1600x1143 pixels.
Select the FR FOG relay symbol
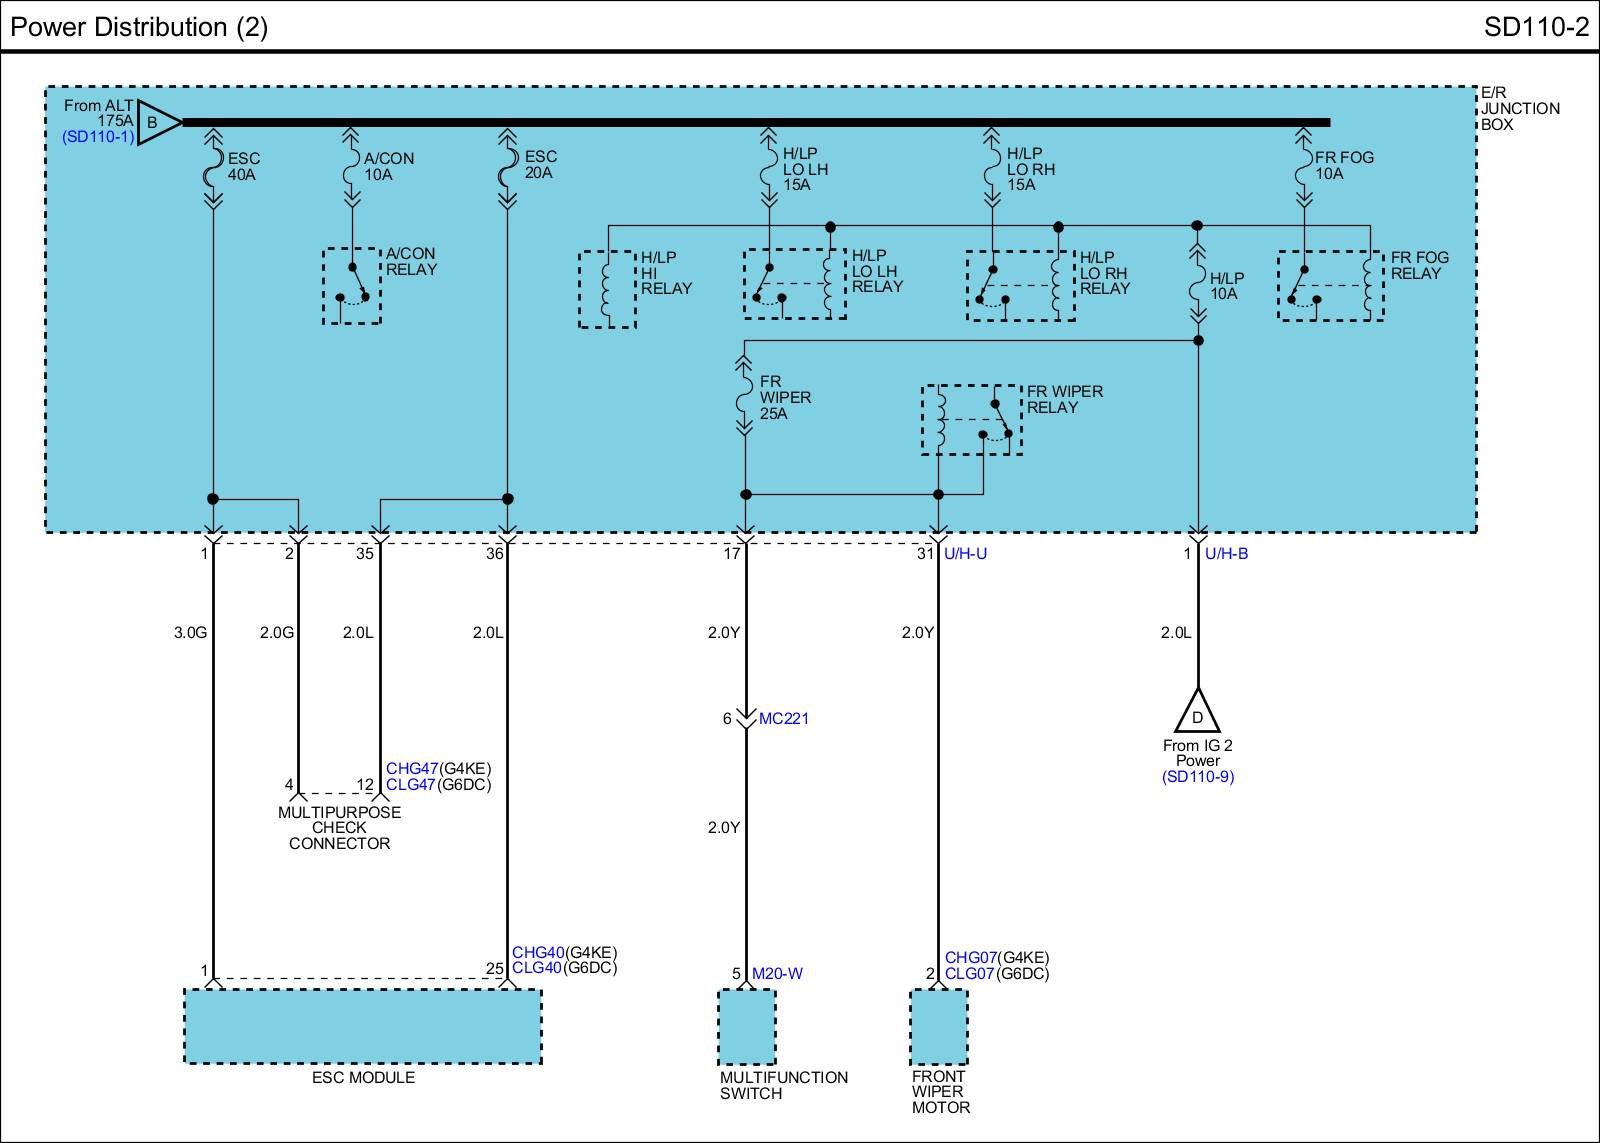(x=1330, y=286)
